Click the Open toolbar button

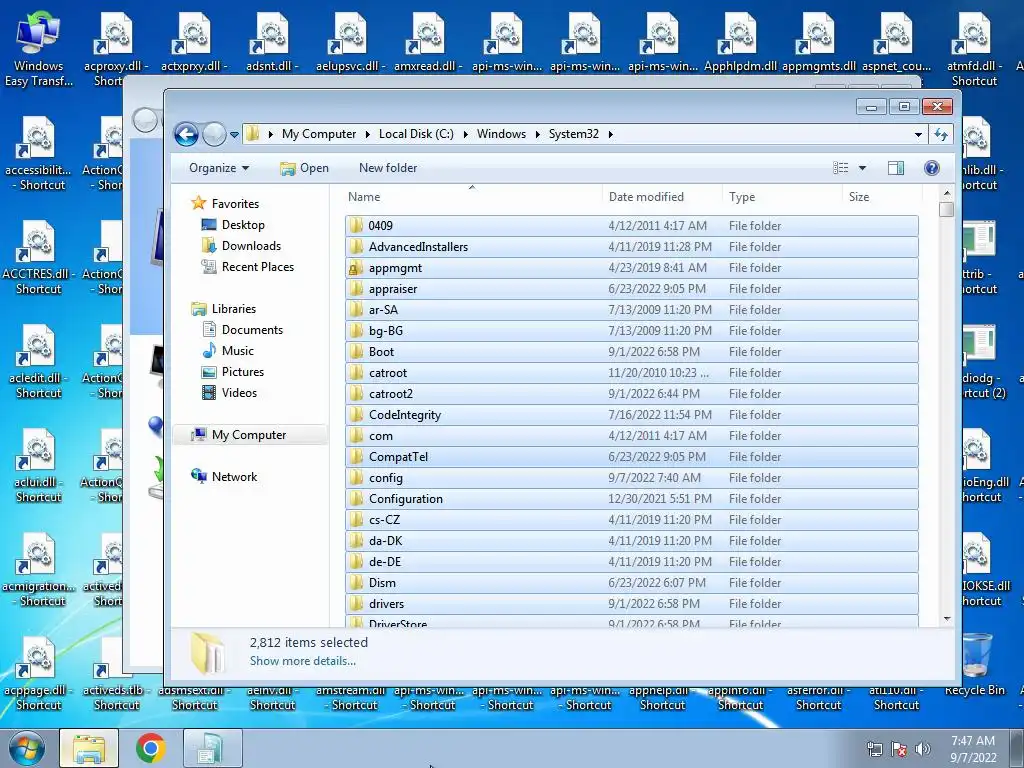point(304,168)
